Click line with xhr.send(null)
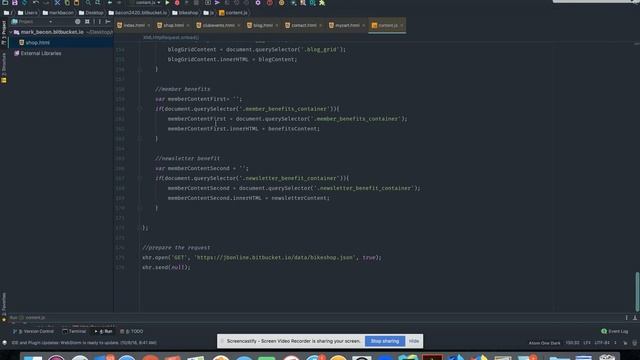The width and height of the screenshot is (640, 360). coord(166,267)
